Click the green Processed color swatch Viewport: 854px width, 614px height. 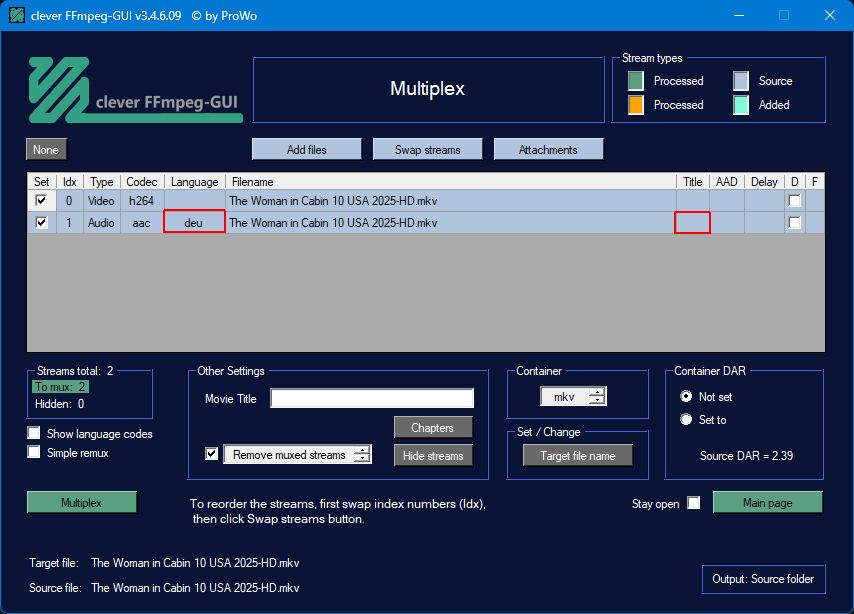click(x=635, y=81)
